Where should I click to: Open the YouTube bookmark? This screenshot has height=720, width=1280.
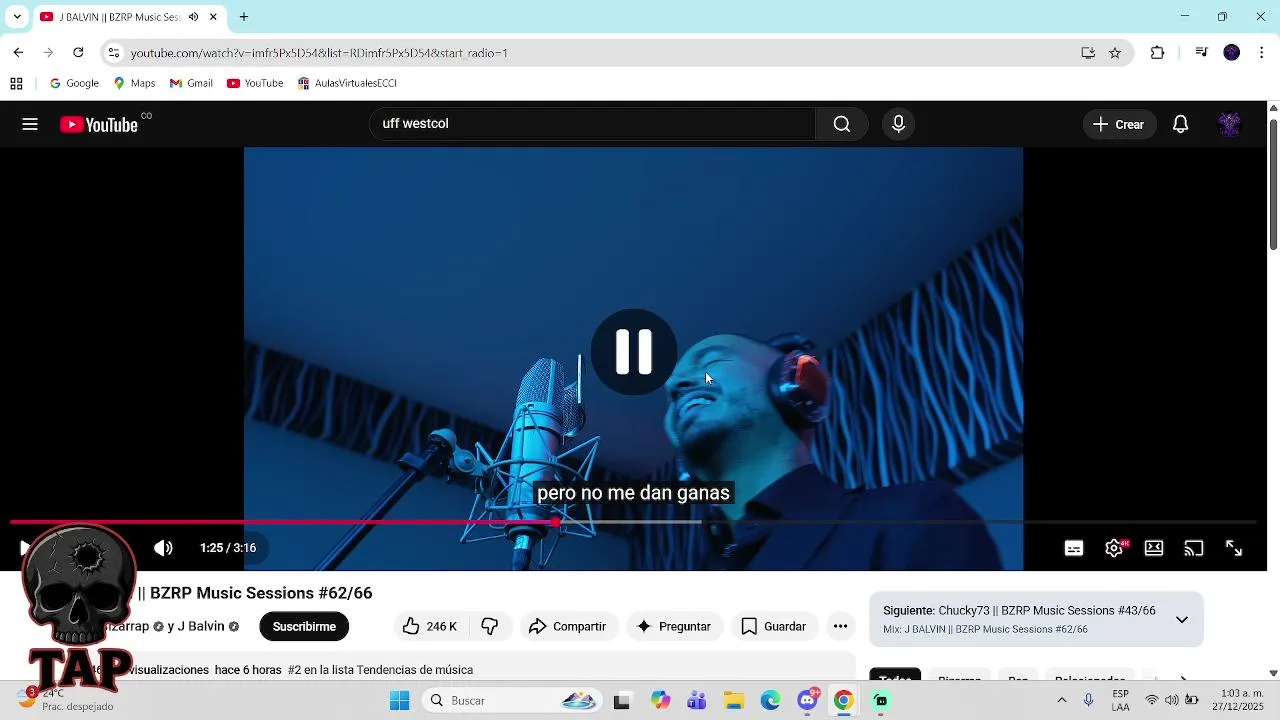pos(255,84)
